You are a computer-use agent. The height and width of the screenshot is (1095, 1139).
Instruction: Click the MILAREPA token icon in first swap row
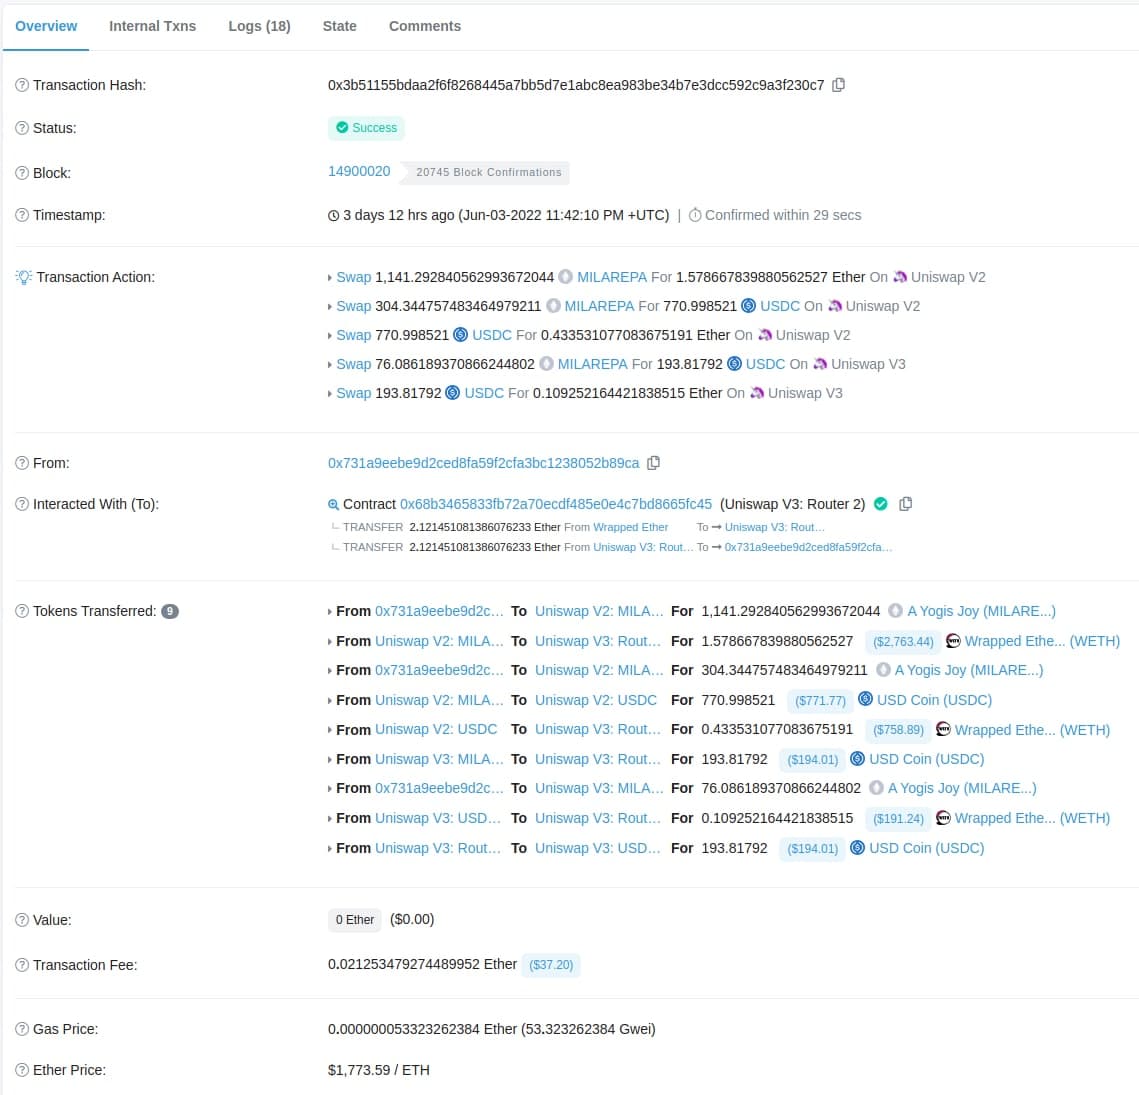pyautogui.click(x=565, y=277)
